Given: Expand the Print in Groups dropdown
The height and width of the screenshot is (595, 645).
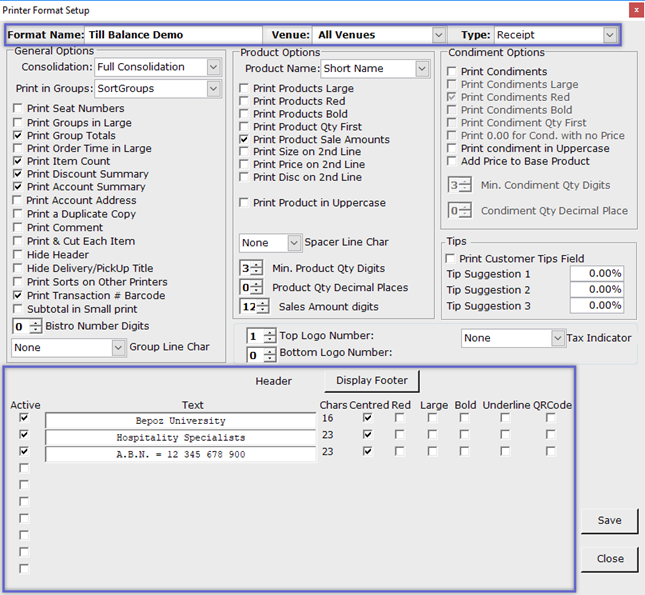Looking at the screenshot, I should coord(213,89).
